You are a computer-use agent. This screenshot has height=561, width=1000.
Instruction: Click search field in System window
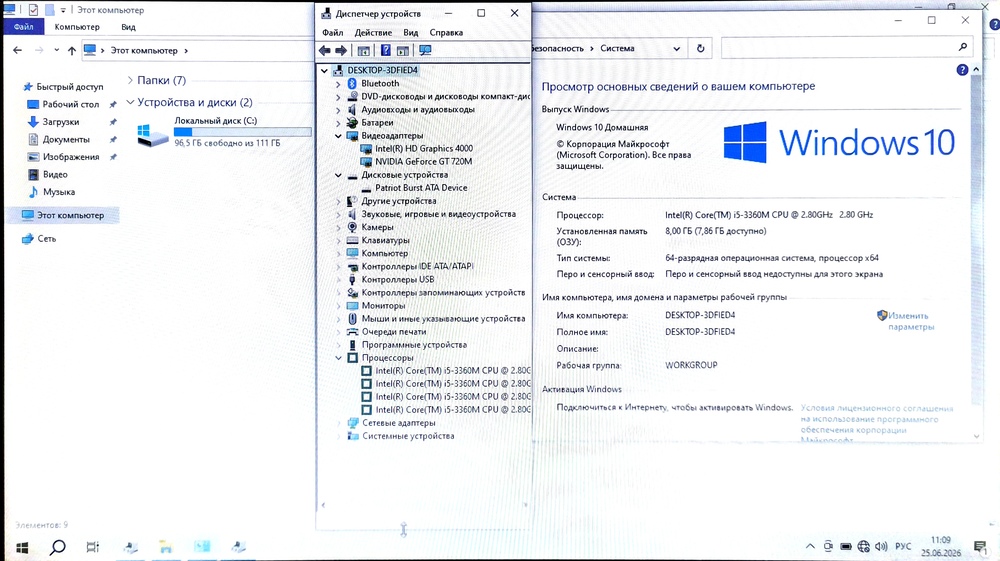tap(846, 48)
